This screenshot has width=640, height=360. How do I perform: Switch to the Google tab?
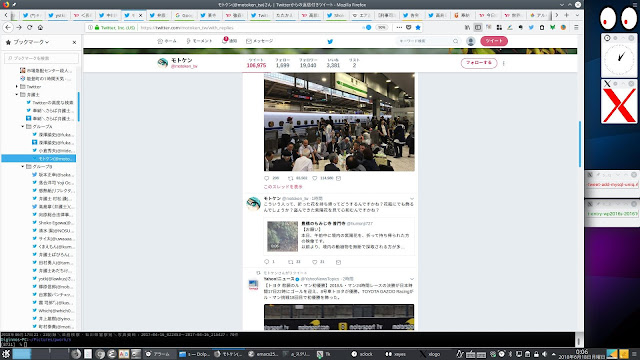(184, 16)
